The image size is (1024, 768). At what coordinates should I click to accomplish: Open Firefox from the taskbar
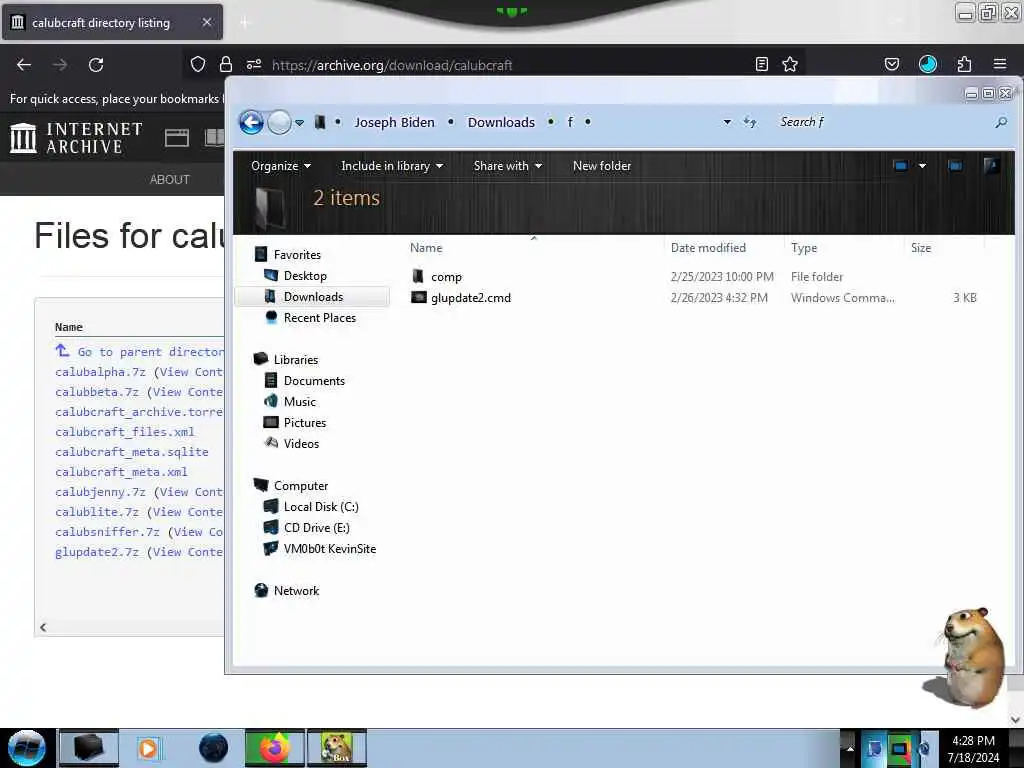(x=274, y=748)
